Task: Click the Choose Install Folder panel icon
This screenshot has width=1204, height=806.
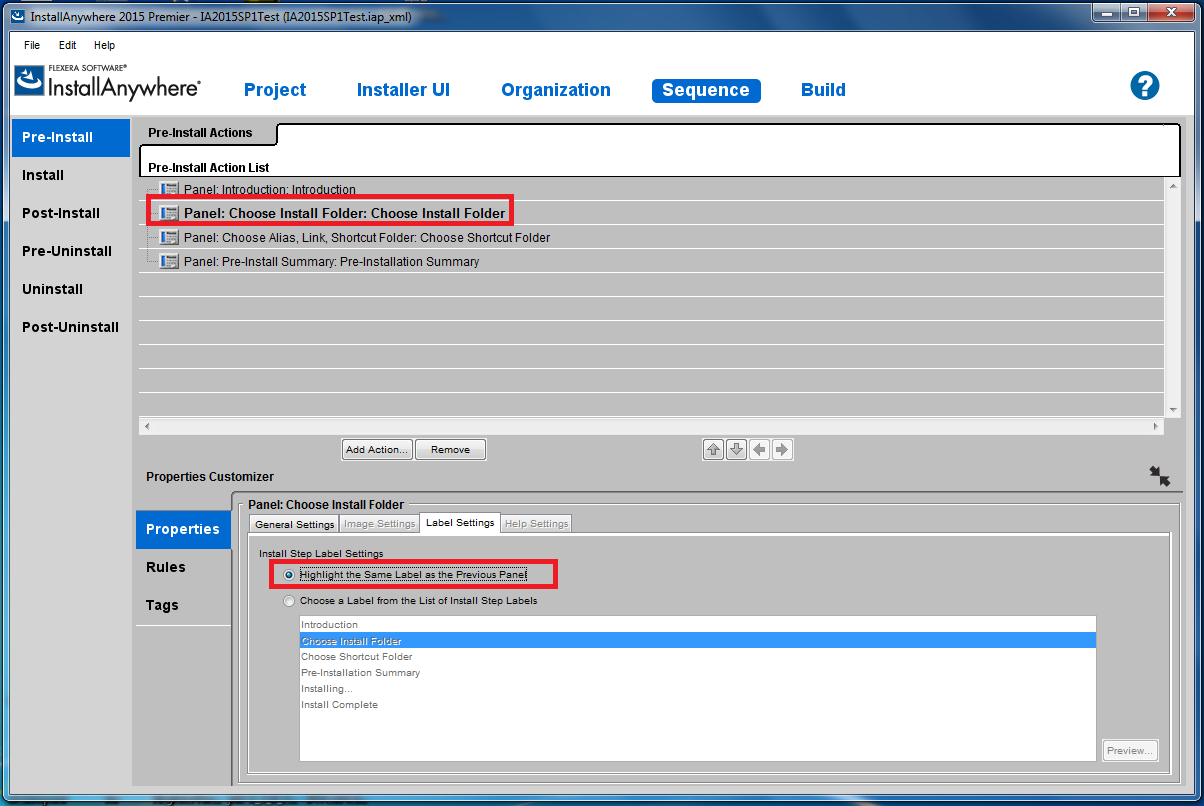Action: pos(170,213)
